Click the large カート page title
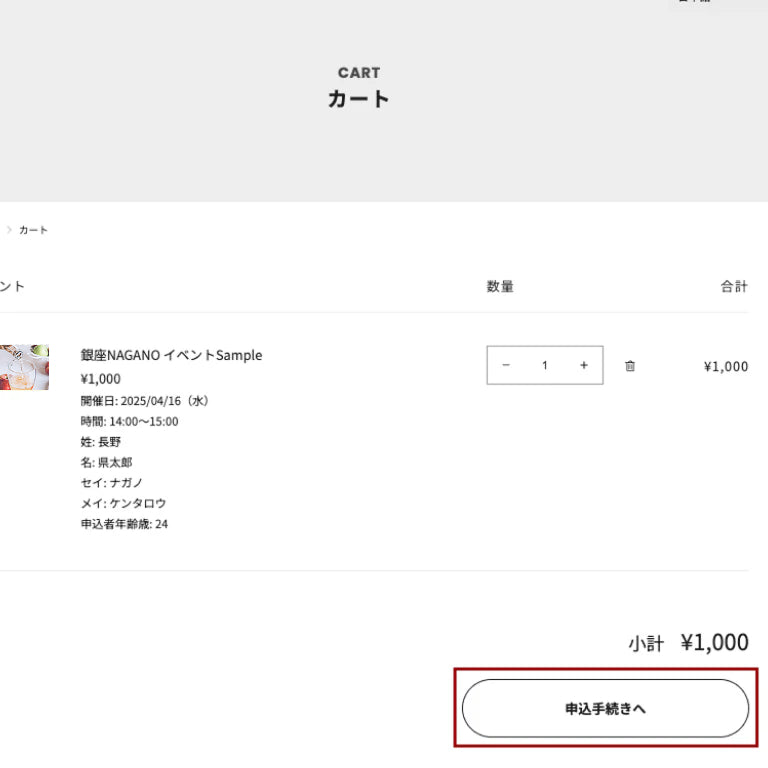This screenshot has width=768, height=768. [359, 99]
